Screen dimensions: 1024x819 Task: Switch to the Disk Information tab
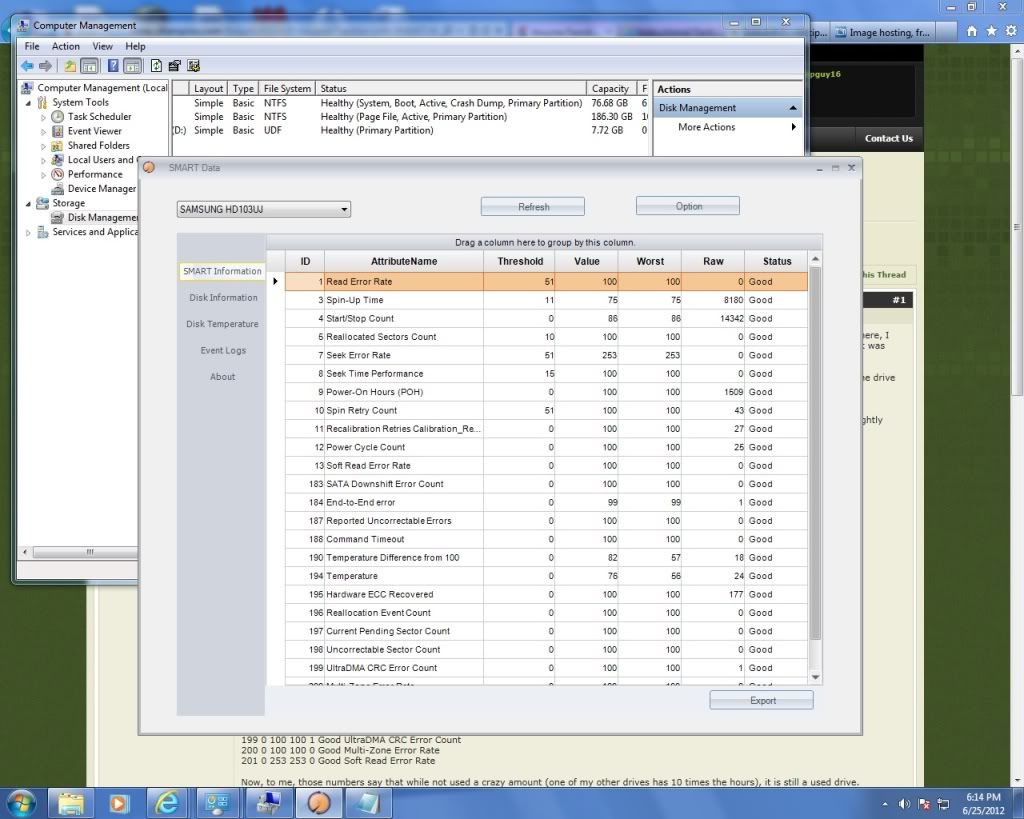pyautogui.click(x=223, y=298)
